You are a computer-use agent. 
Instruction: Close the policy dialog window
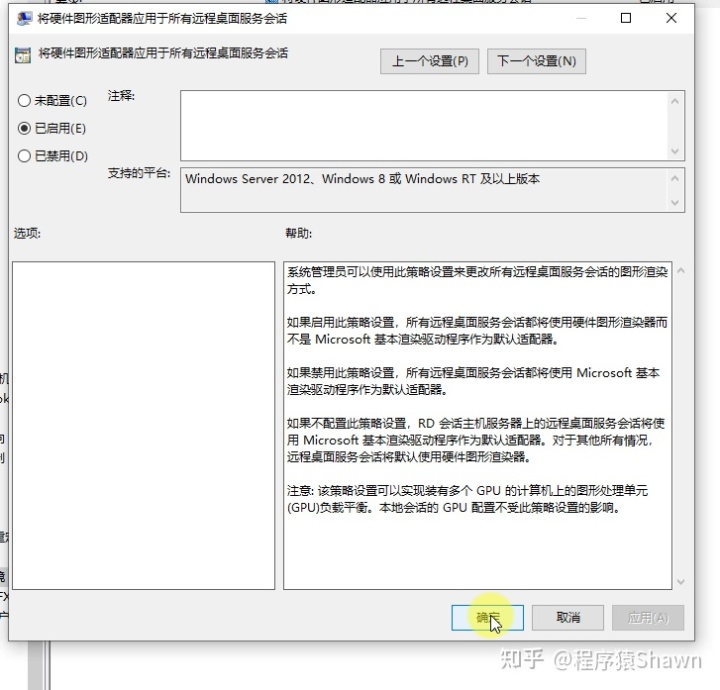tap(671, 18)
